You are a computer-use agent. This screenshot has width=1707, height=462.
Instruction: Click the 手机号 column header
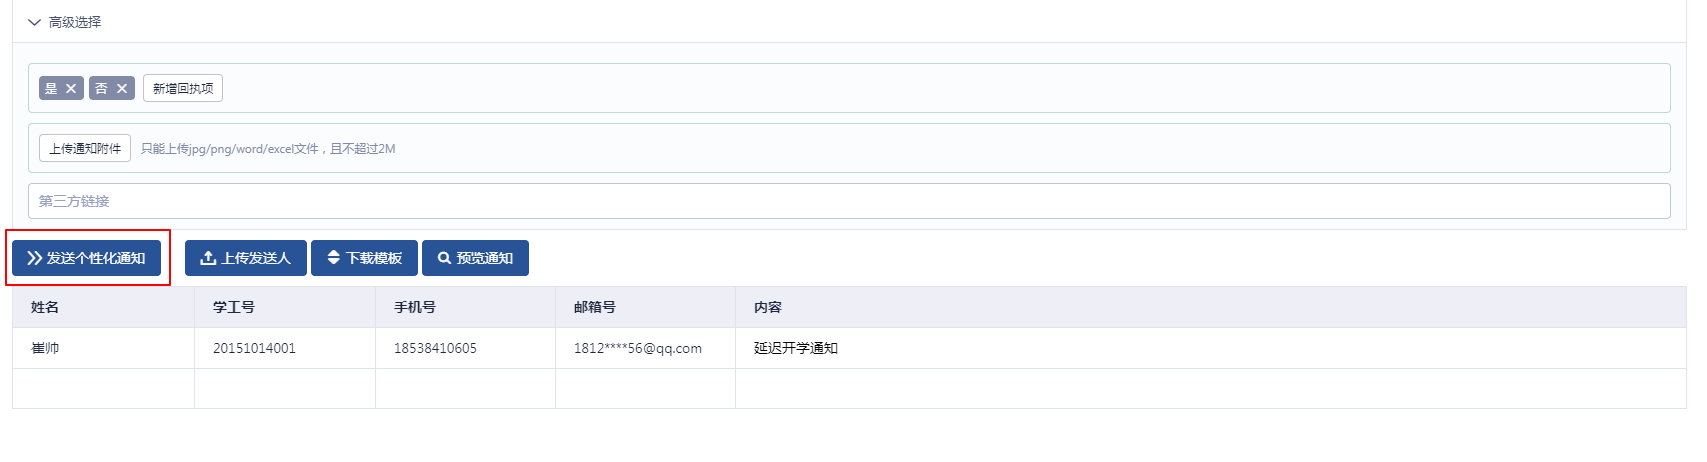point(415,307)
